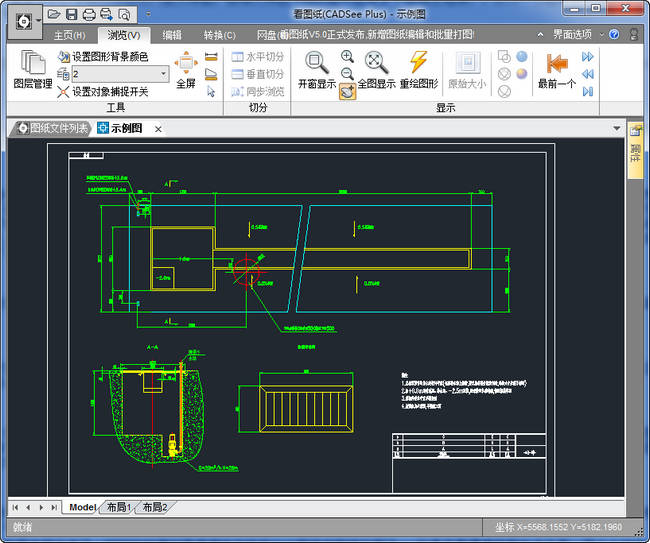The height and width of the screenshot is (543, 650).
Task: Toggle 设置对象捕捉开关 object snap
Action: [x=103, y=91]
